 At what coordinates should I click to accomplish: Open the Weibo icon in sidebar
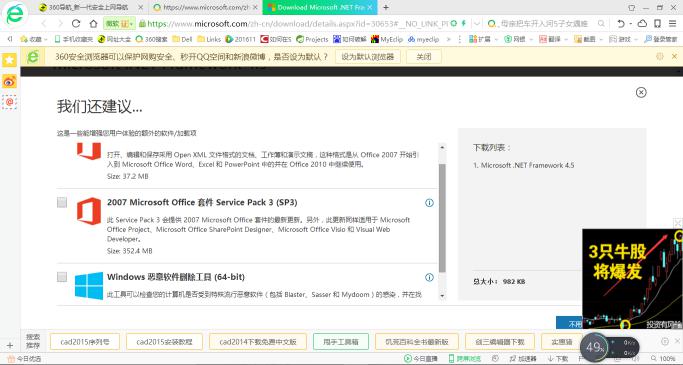(x=9, y=81)
